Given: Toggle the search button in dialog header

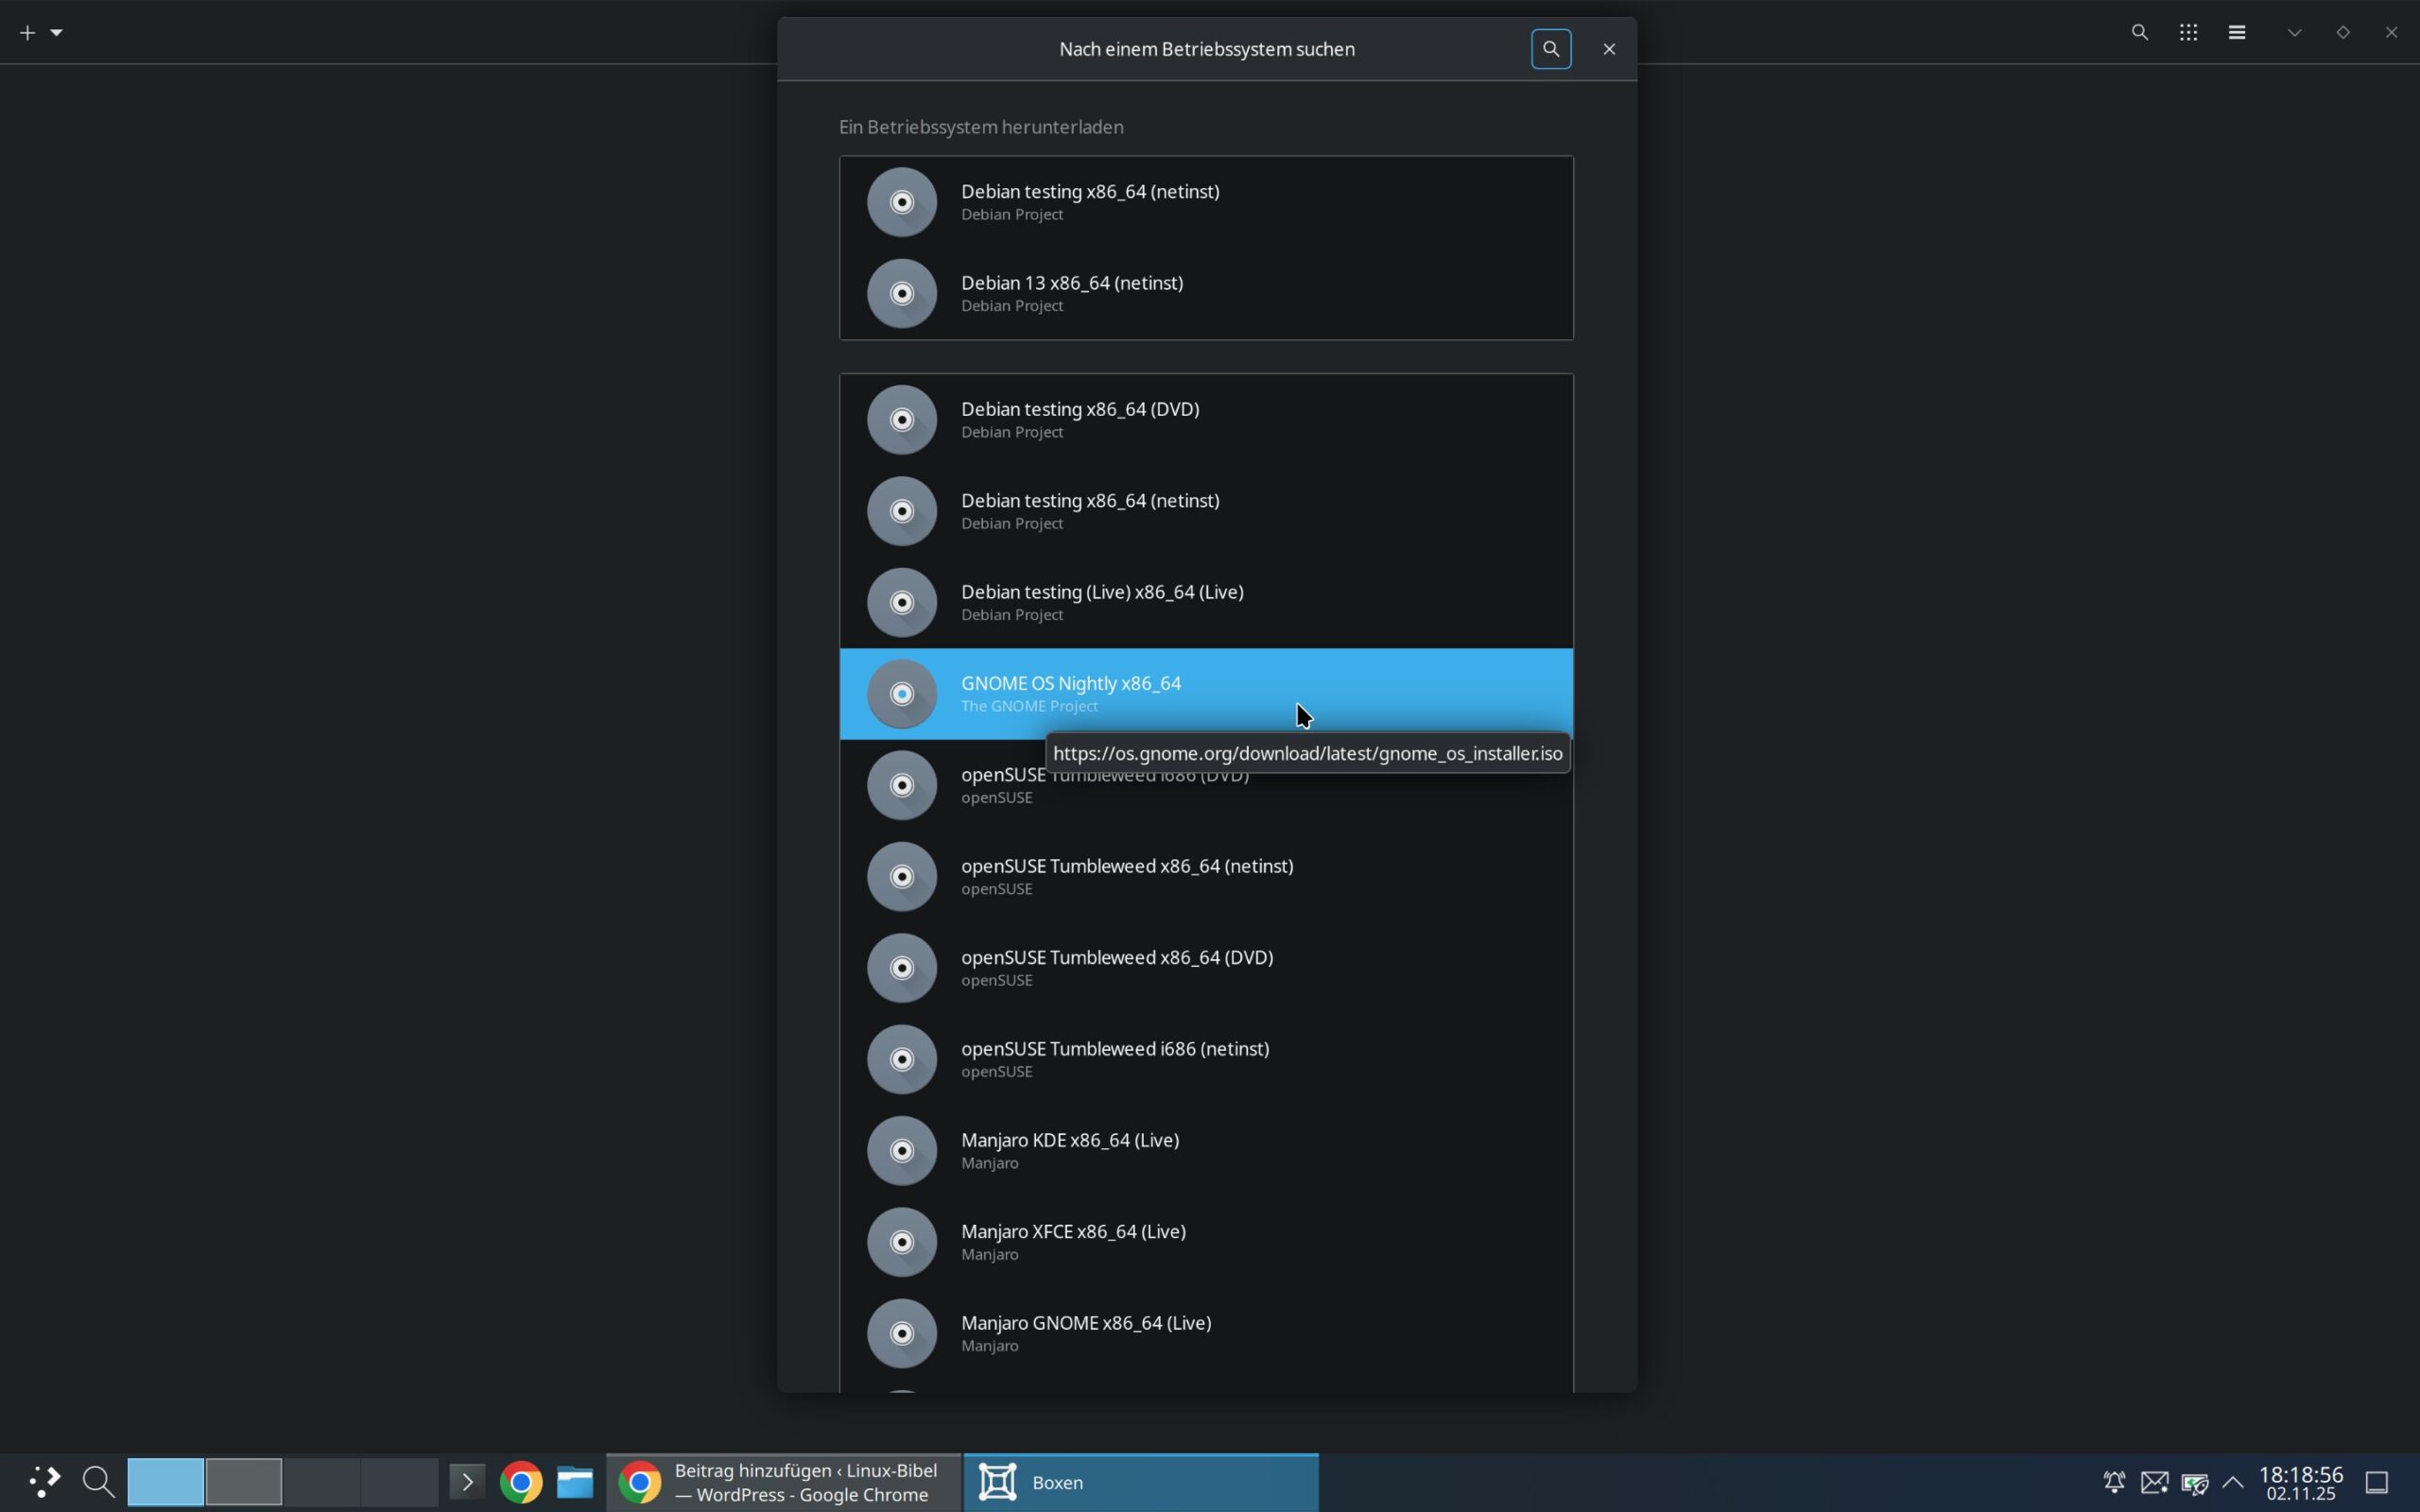Looking at the screenshot, I should pos(1551,49).
